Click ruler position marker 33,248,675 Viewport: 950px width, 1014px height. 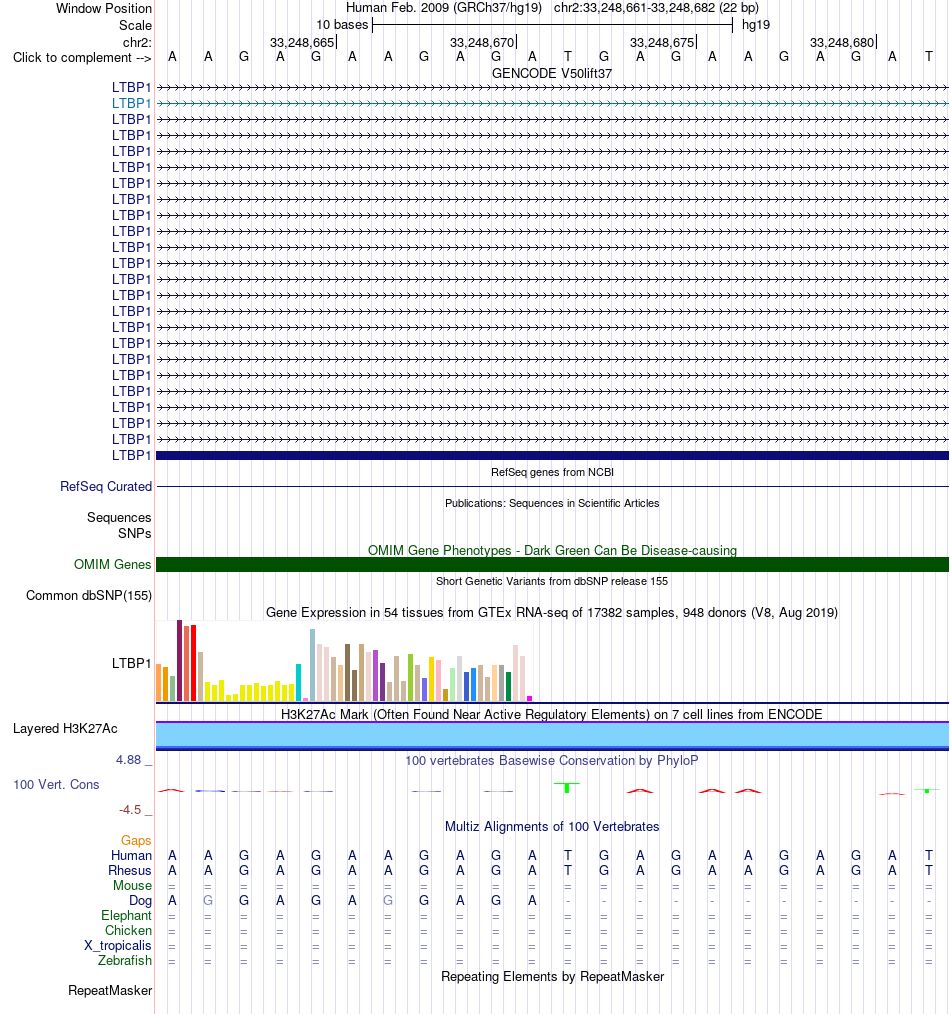click(x=662, y=42)
